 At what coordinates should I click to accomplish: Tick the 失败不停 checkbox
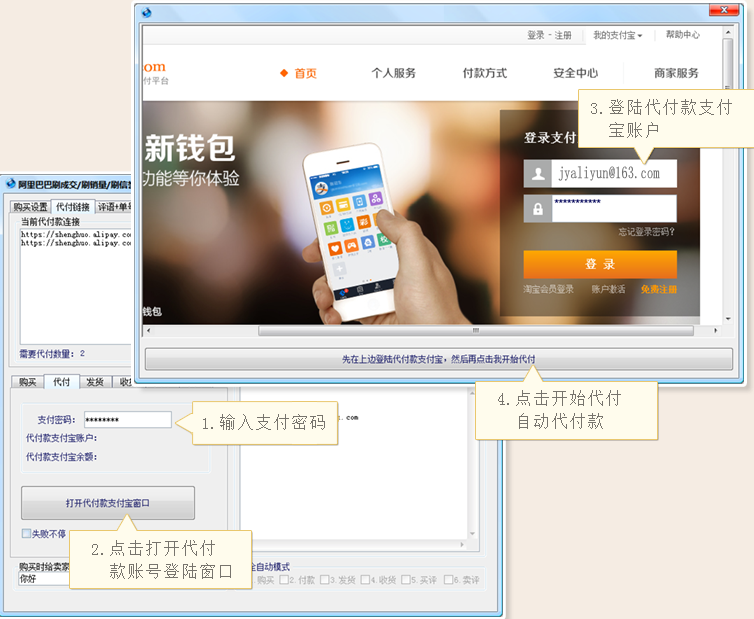(26, 533)
